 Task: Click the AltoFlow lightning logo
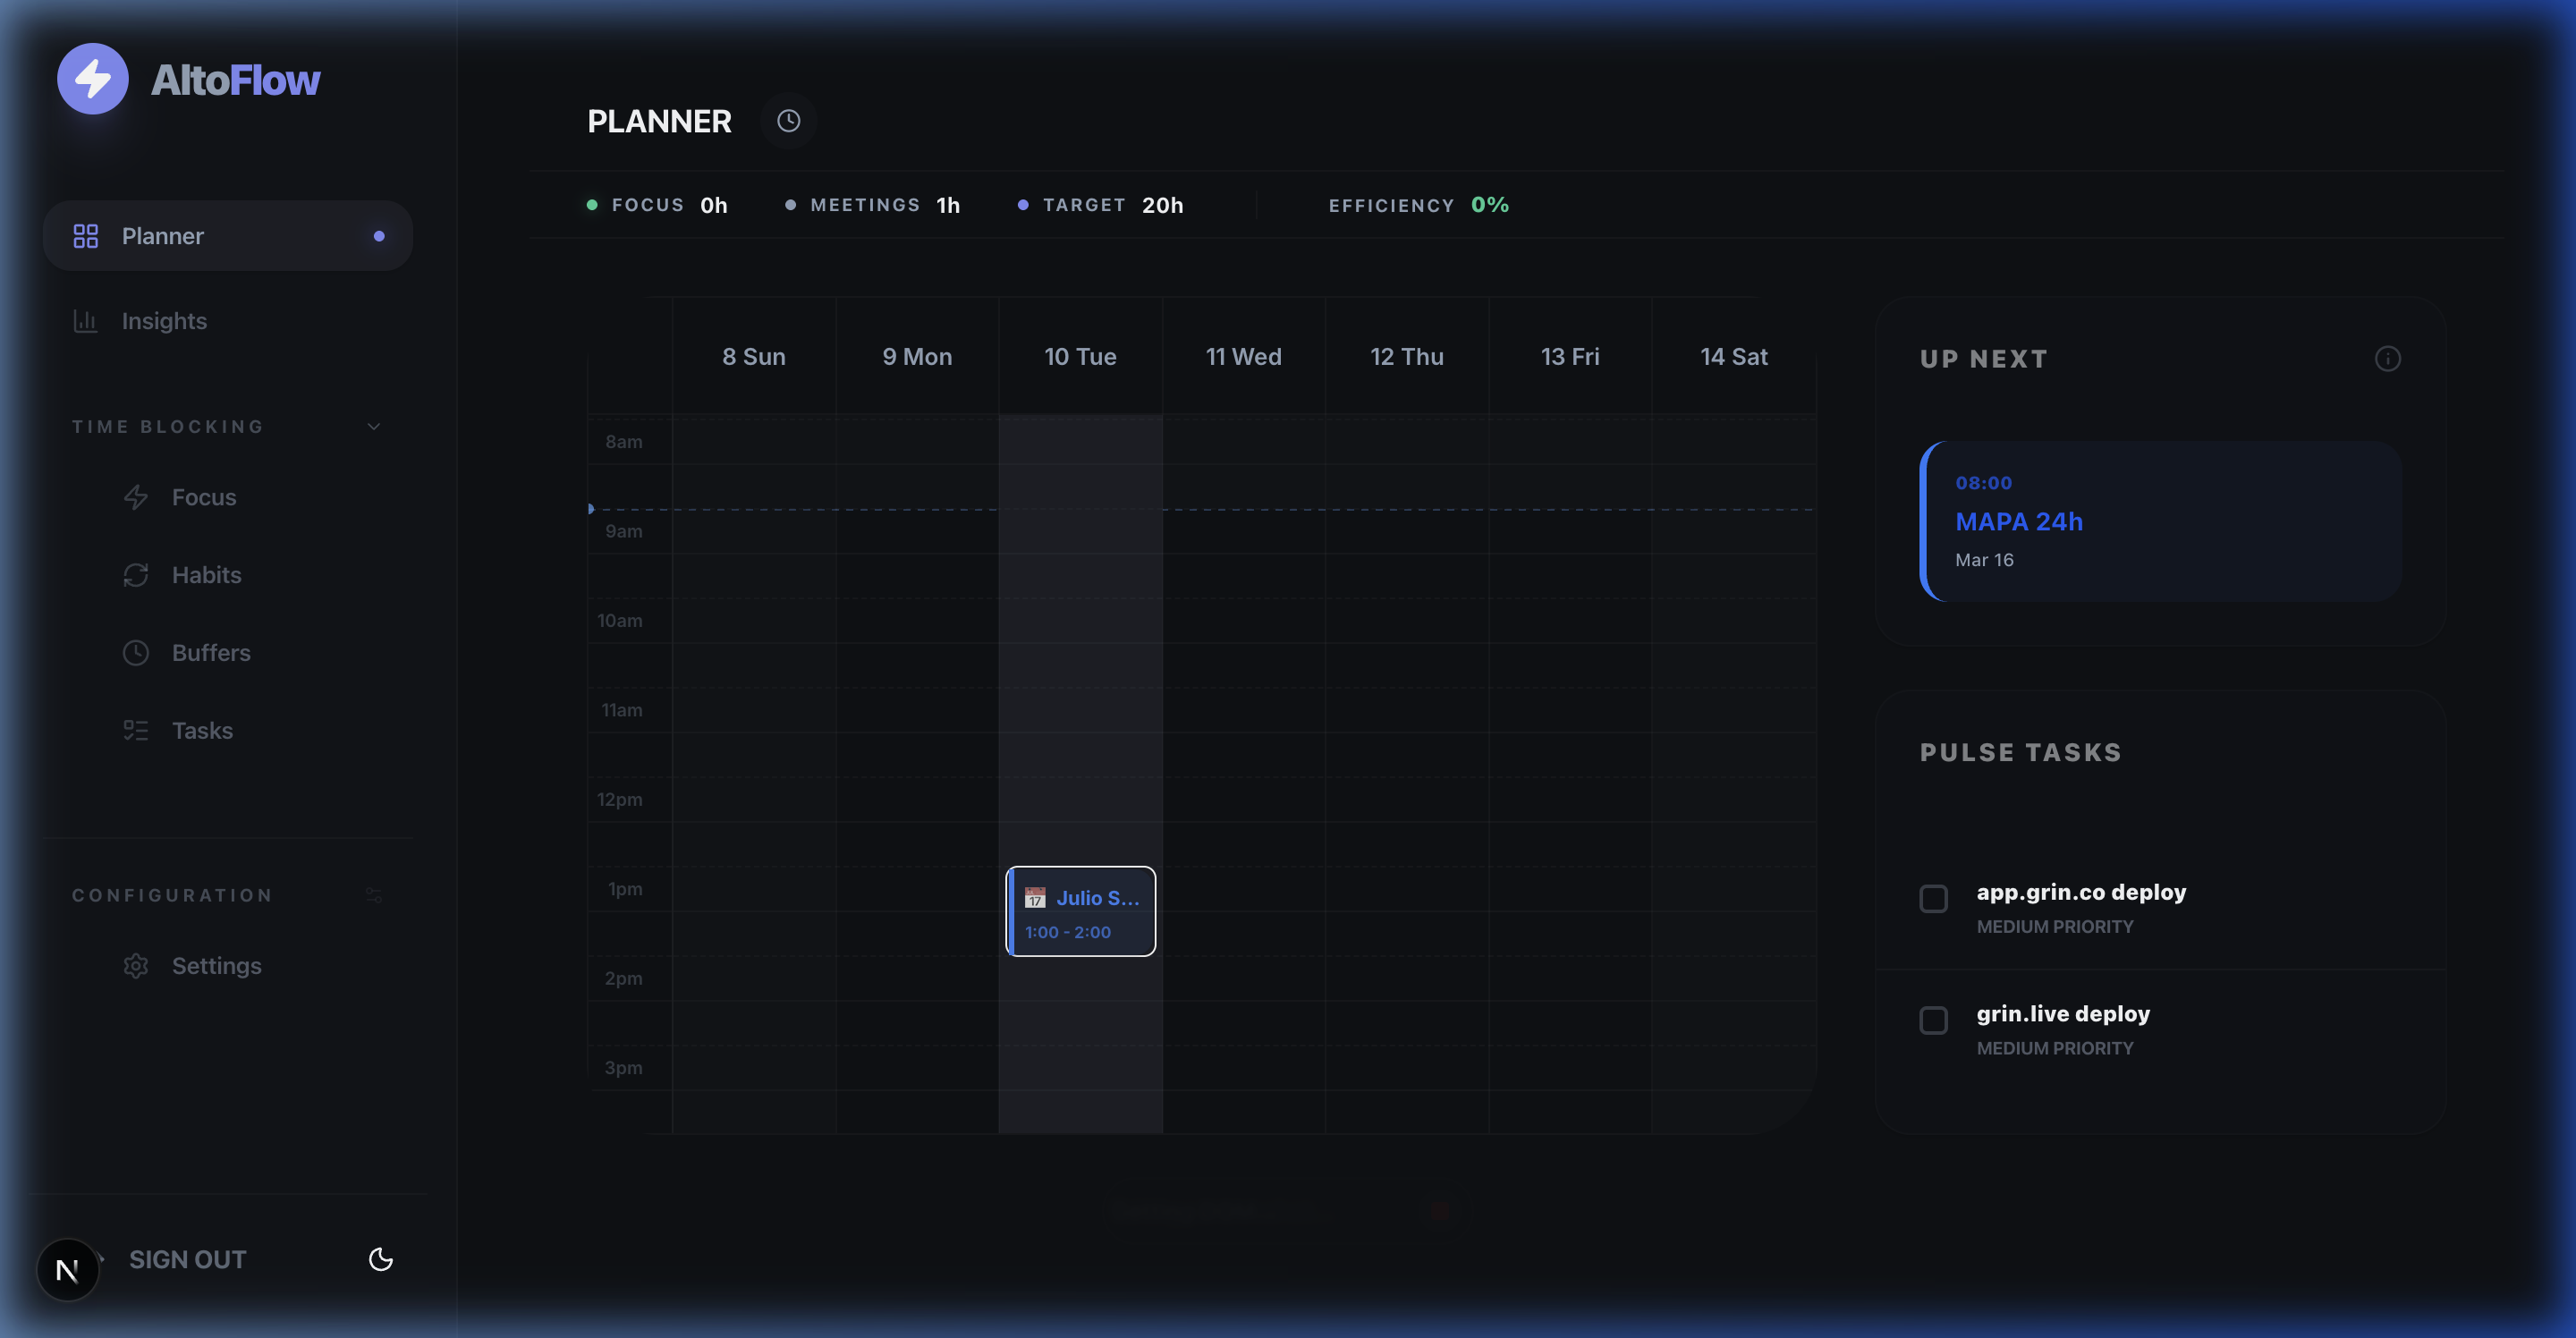(x=92, y=78)
